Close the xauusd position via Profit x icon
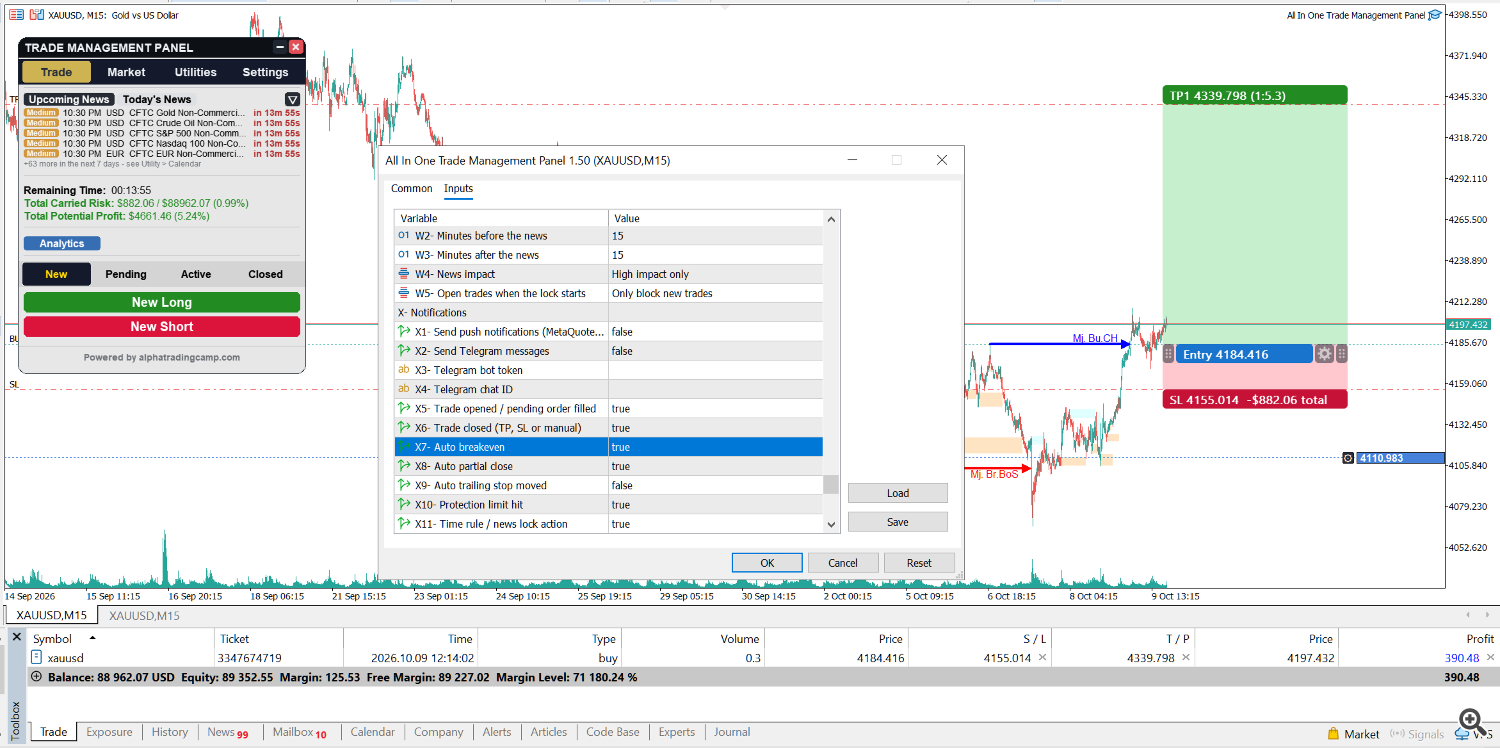The height and width of the screenshot is (748, 1500). point(1489,658)
